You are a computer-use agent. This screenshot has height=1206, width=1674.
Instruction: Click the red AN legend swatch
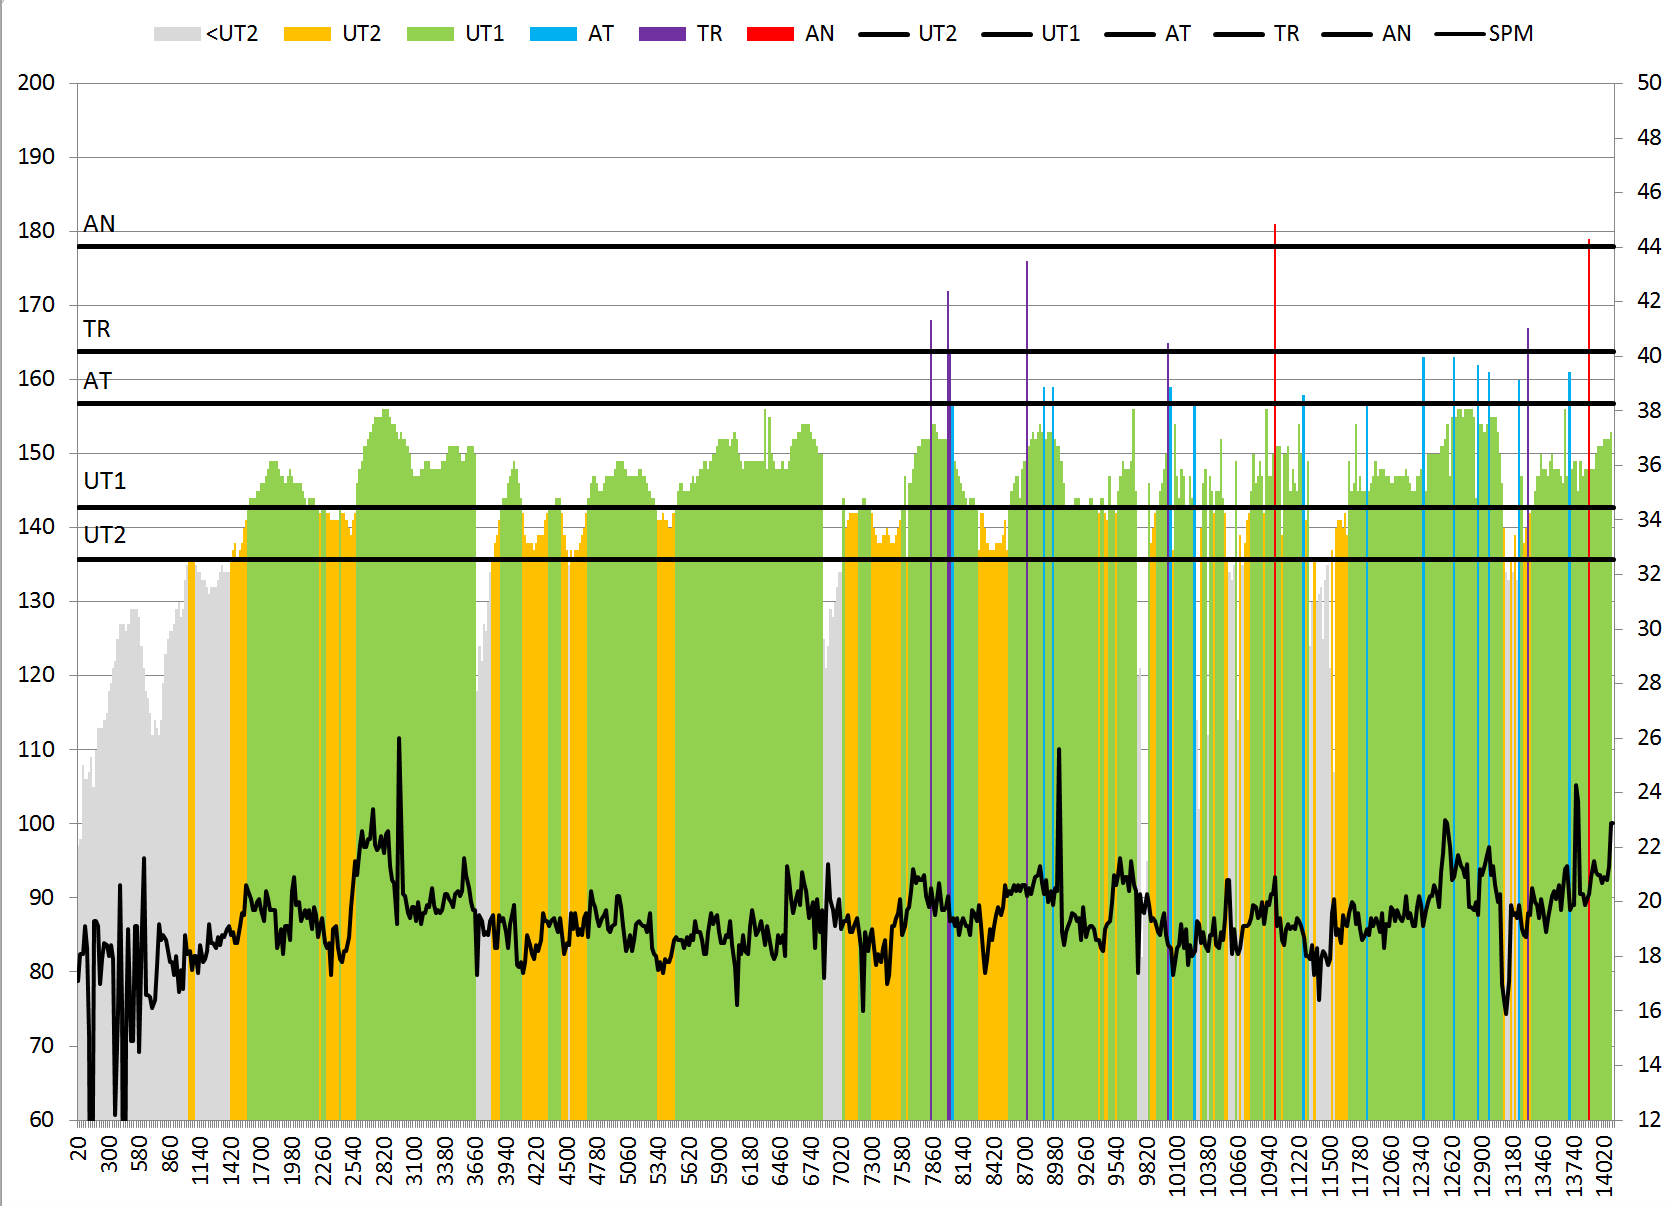tap(770, 34)
